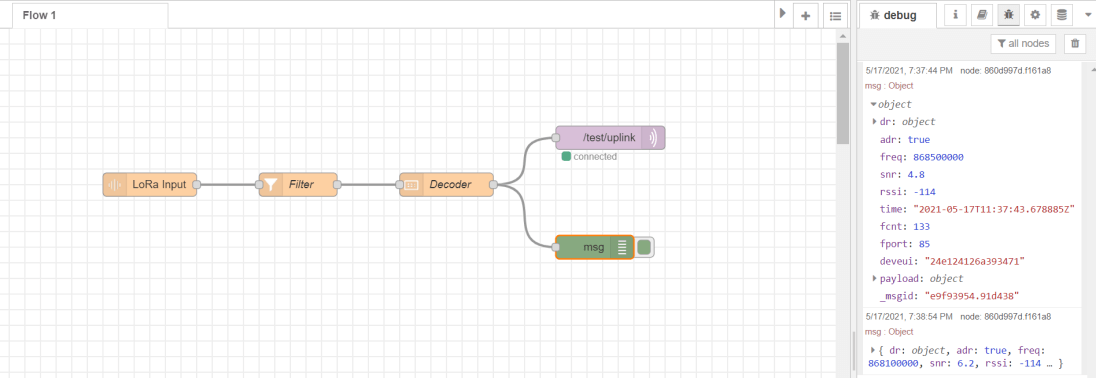Show the list of flows icon

point(835,16)
